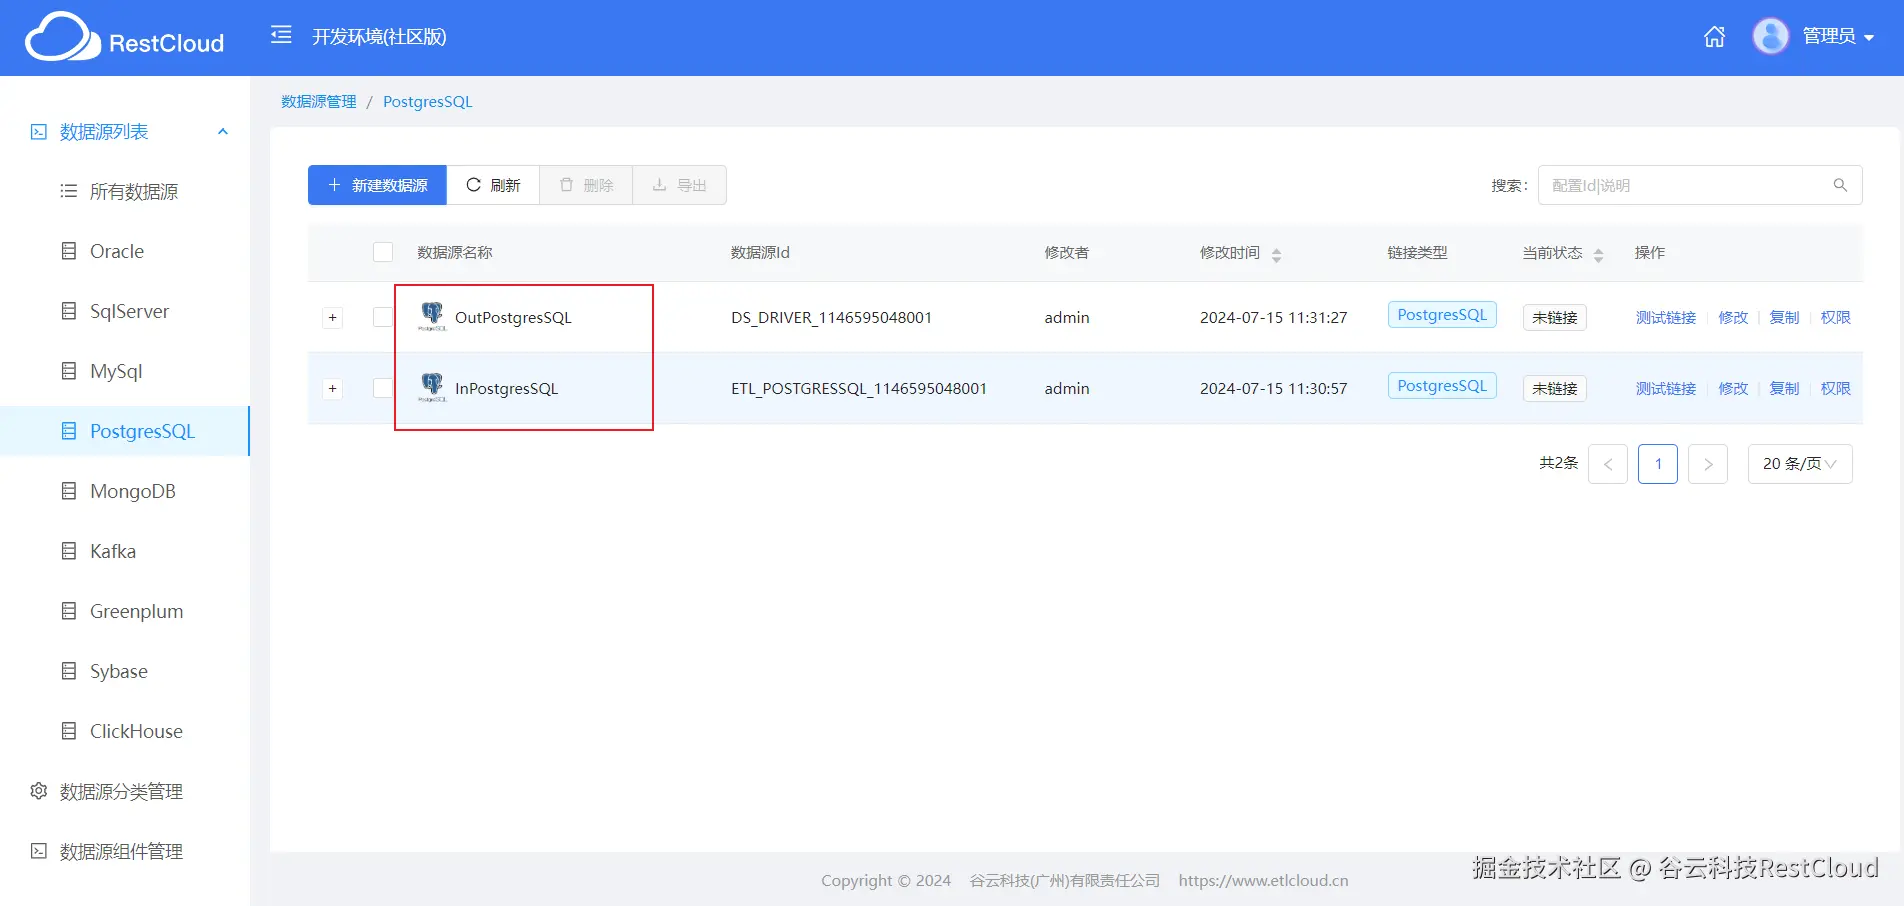Check the InPostgreSQL row checkbox
Screen dimensions: 1904x906
tap(383, 388)
